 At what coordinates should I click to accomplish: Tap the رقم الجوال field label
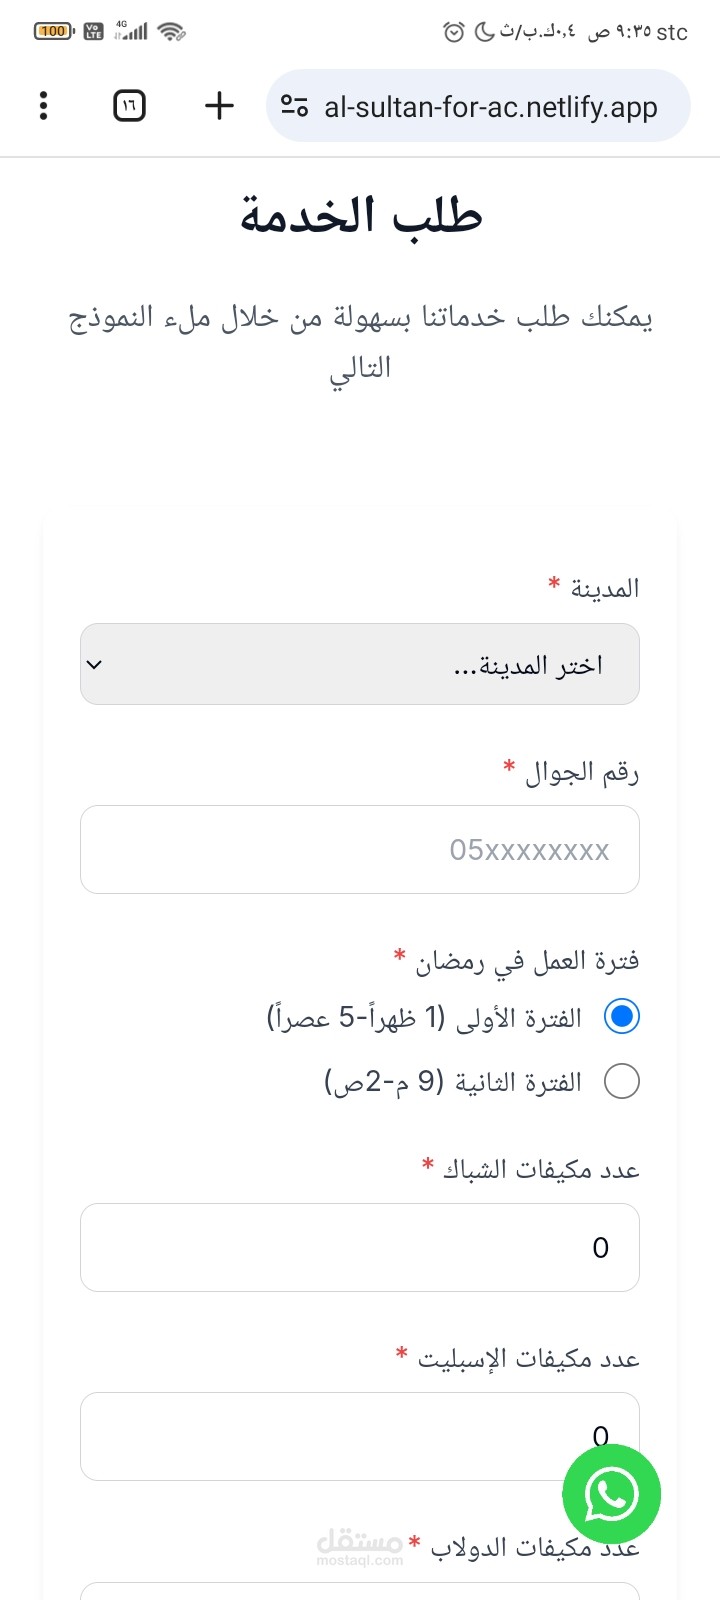(581, 772)
